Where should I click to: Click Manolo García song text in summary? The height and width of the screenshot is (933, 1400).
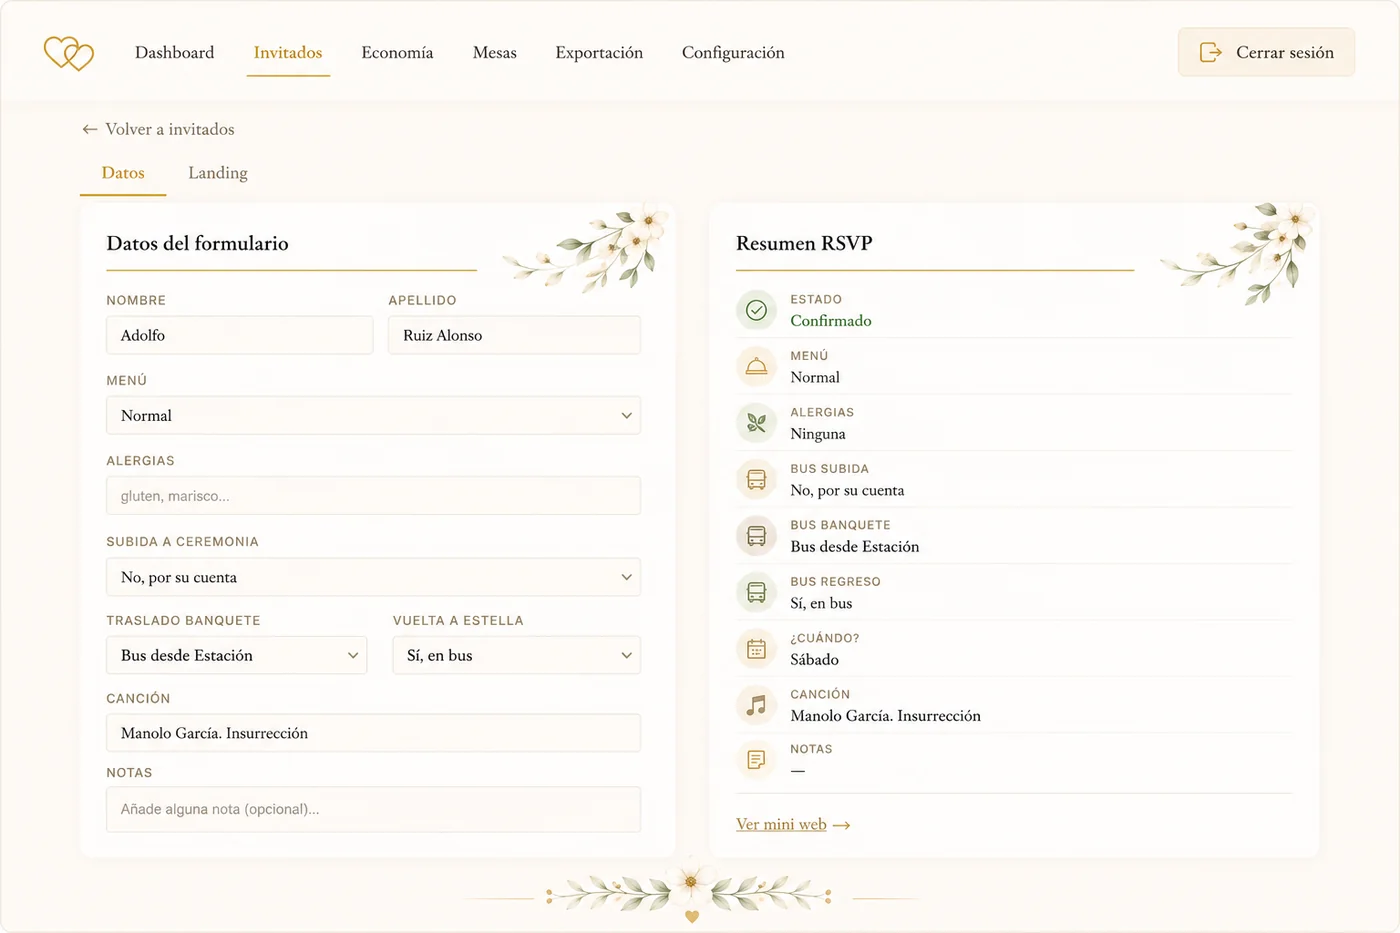click(x=886, y=716)
